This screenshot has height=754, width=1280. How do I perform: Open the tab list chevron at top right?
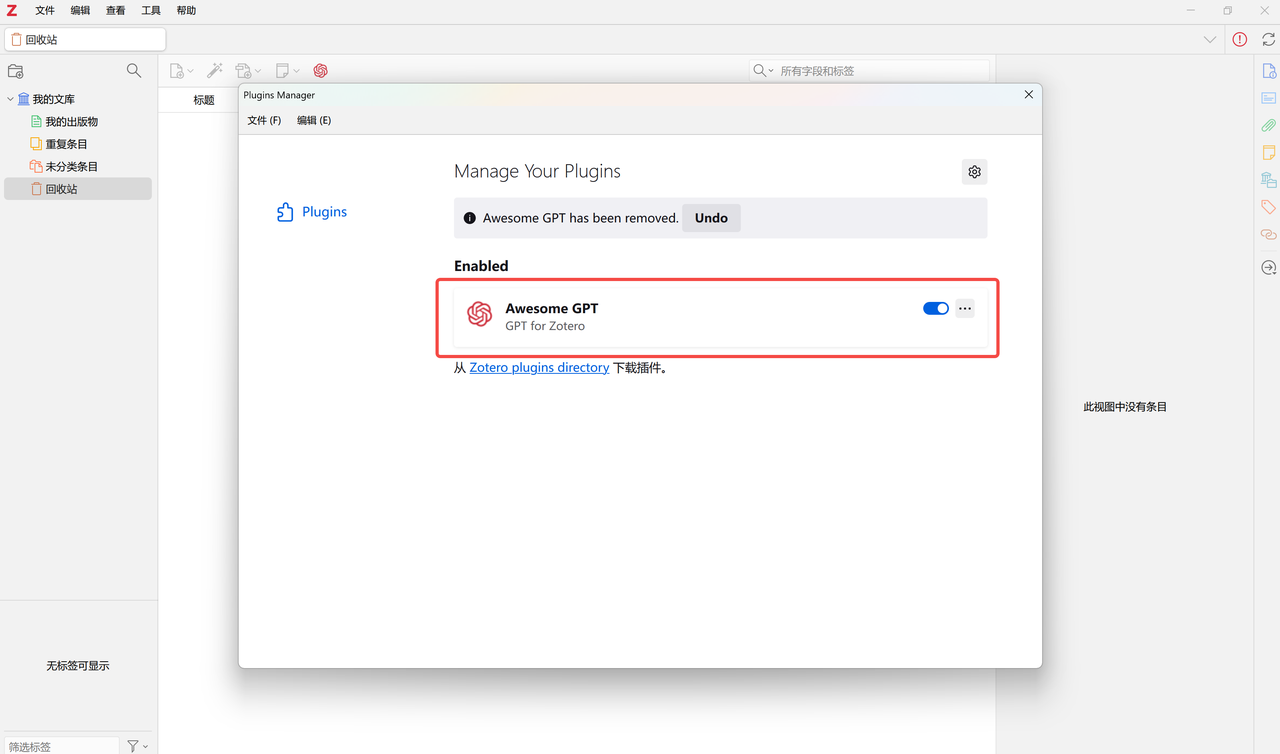click(1210, 40)
